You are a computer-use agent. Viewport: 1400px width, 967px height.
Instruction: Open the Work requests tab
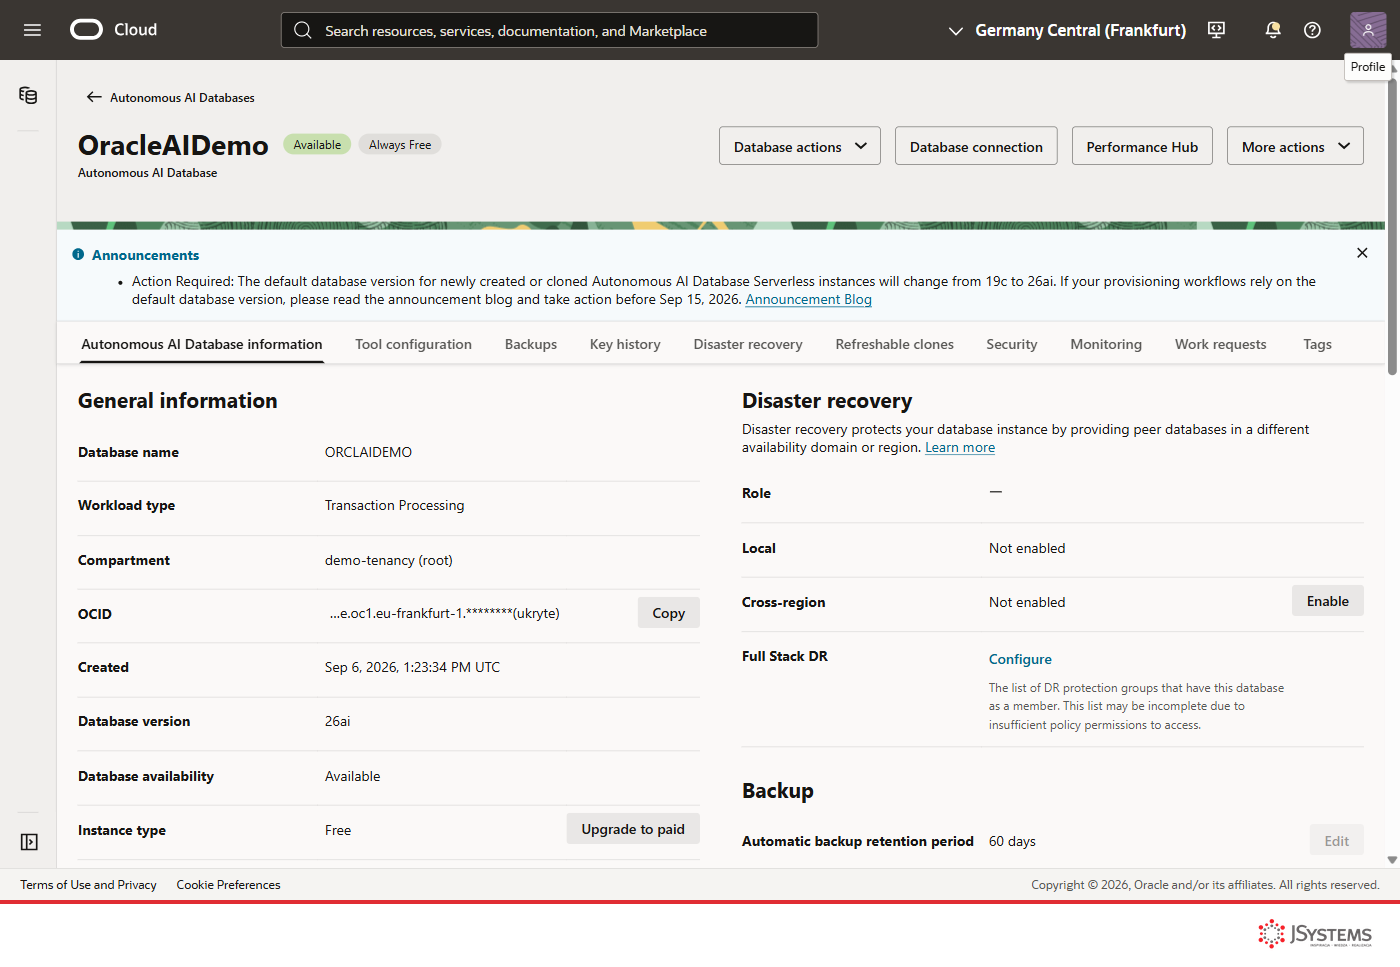point(1220,344)
